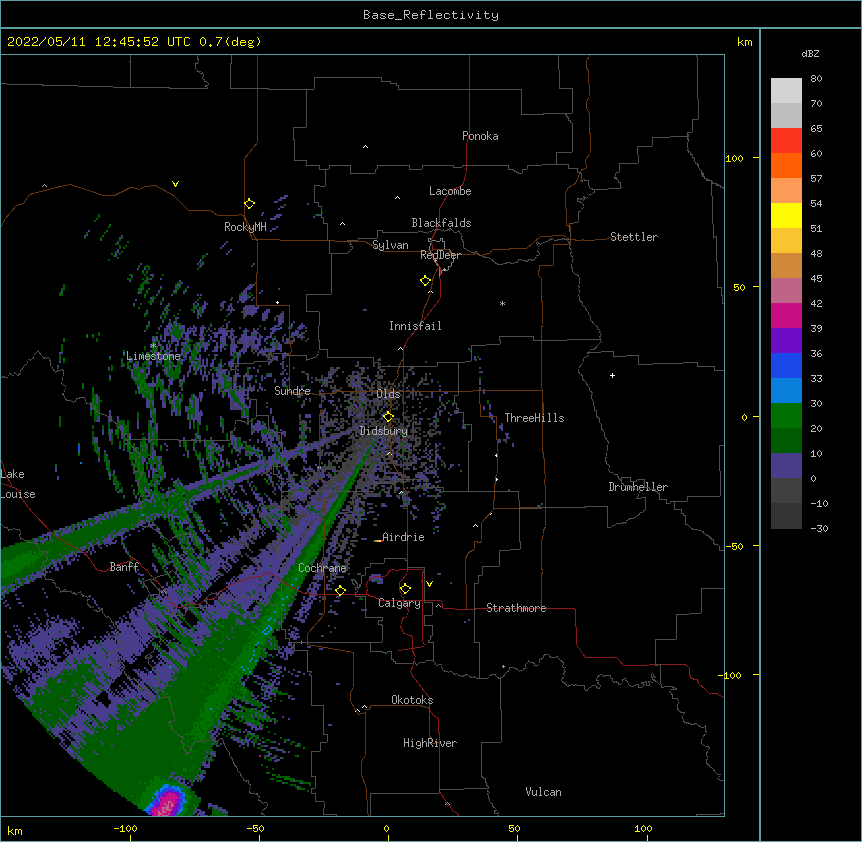Select the Drumheller city label

[638, 487]
